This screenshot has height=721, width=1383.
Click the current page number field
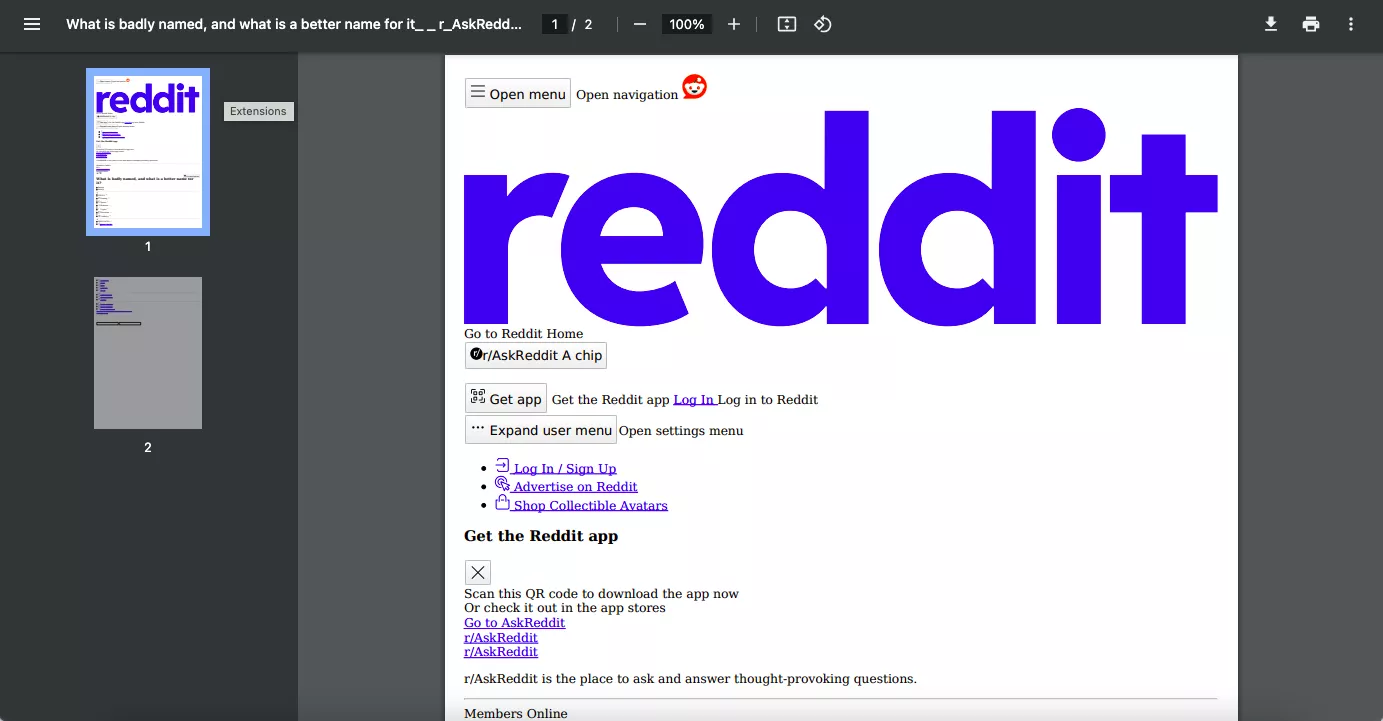[x=554, y=24]
